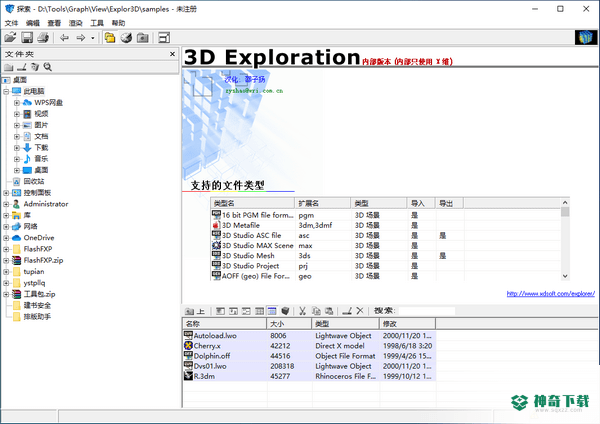Sort files by 大小 column header
Screen dimensions: 600x424
(289, 324)
